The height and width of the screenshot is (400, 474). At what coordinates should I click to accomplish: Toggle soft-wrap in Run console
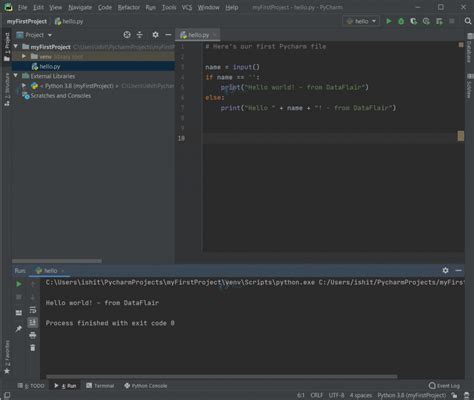(33, 310)
